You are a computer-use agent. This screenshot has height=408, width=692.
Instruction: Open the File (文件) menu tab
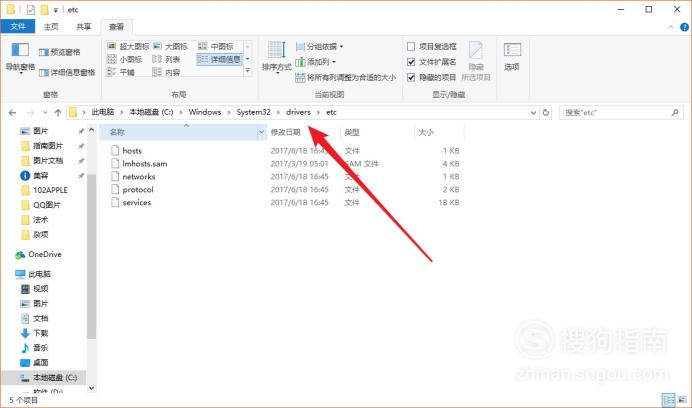click(x=18, y=26)
